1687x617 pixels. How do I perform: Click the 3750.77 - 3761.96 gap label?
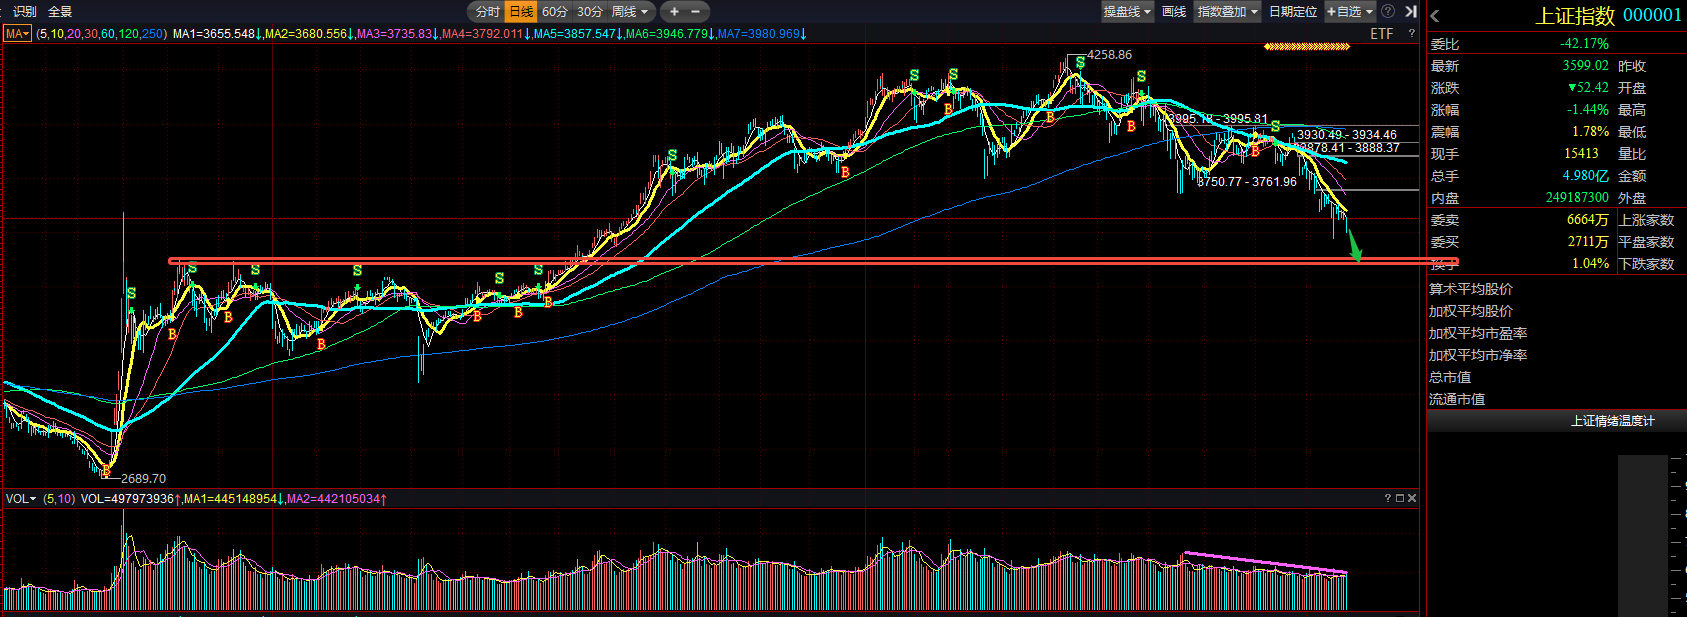pyautogui.click(x=1247, y=182)
